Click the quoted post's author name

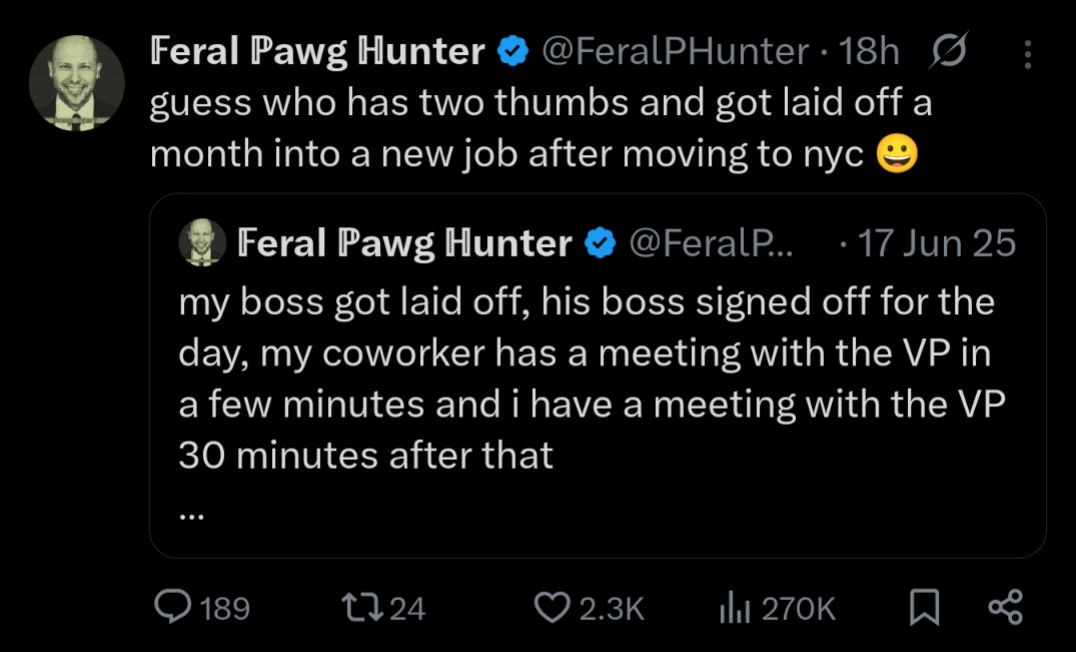(405, 243)
